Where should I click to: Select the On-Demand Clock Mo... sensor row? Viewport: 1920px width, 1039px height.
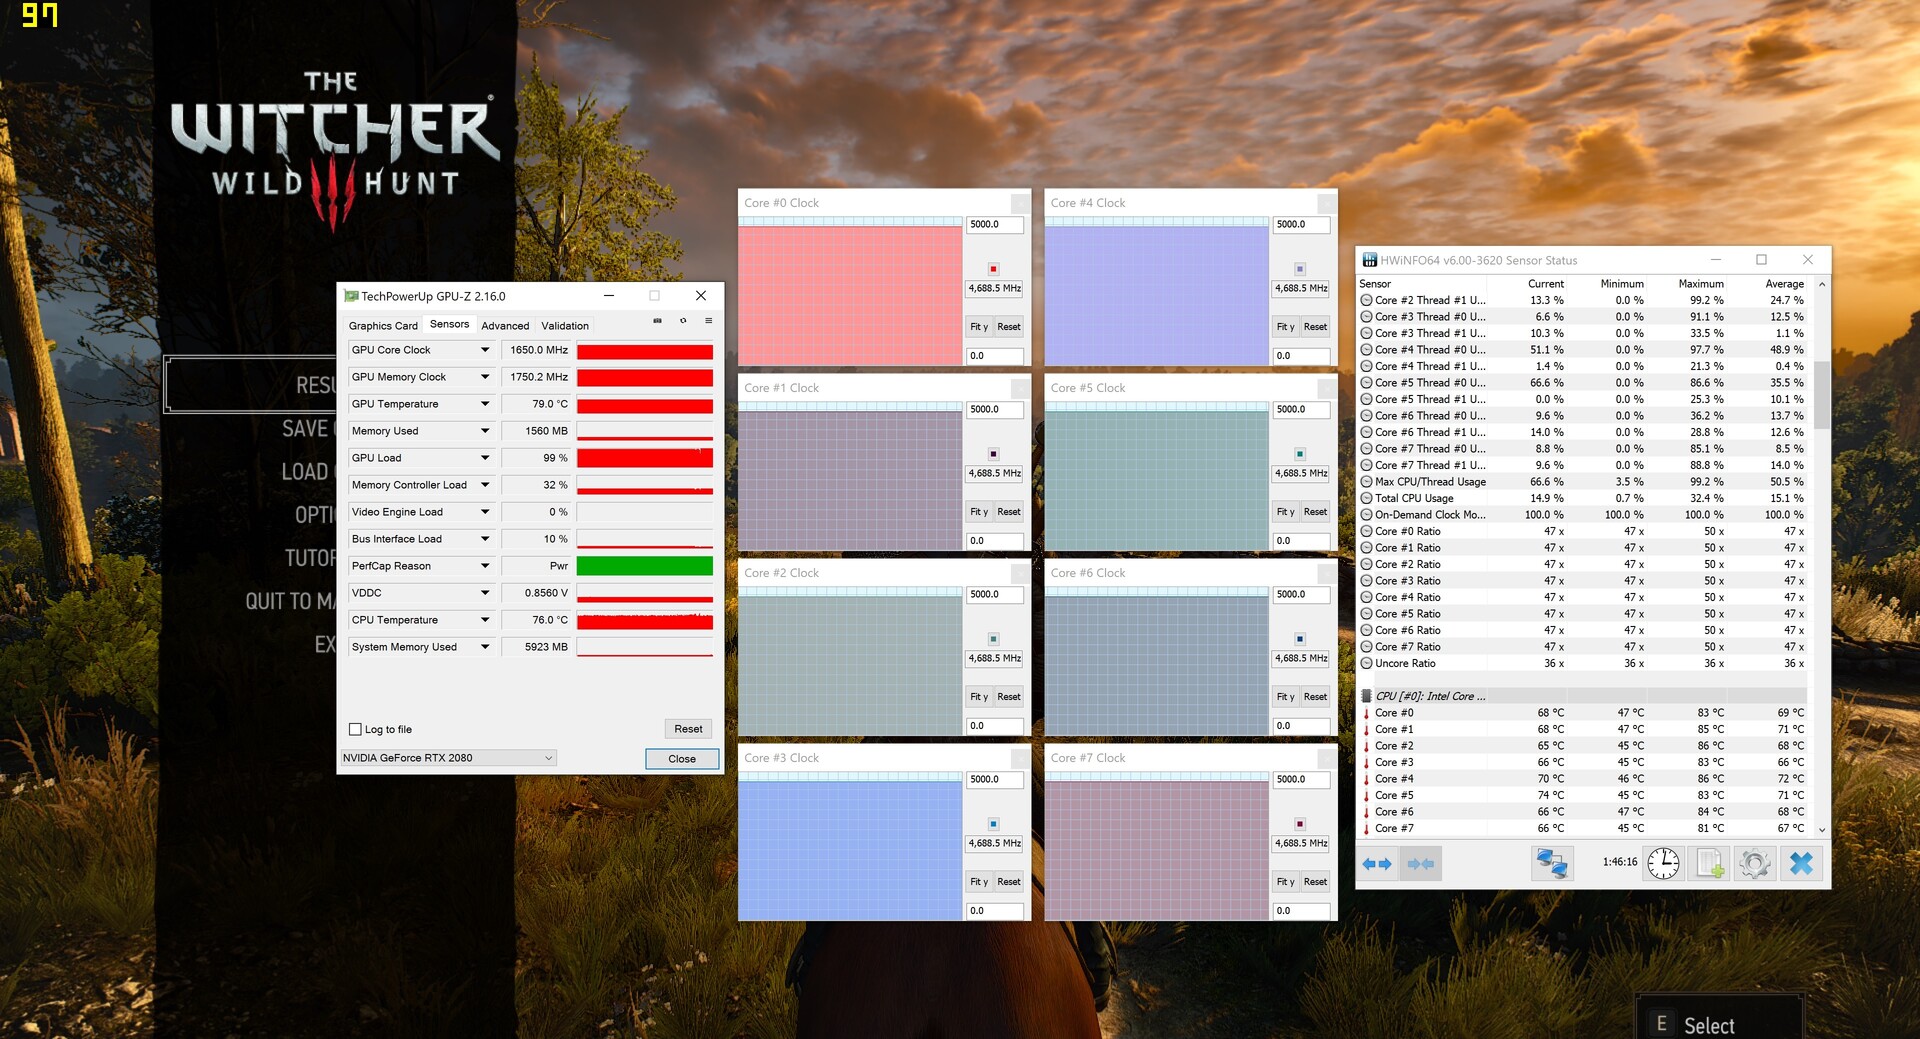[1583, 515]
